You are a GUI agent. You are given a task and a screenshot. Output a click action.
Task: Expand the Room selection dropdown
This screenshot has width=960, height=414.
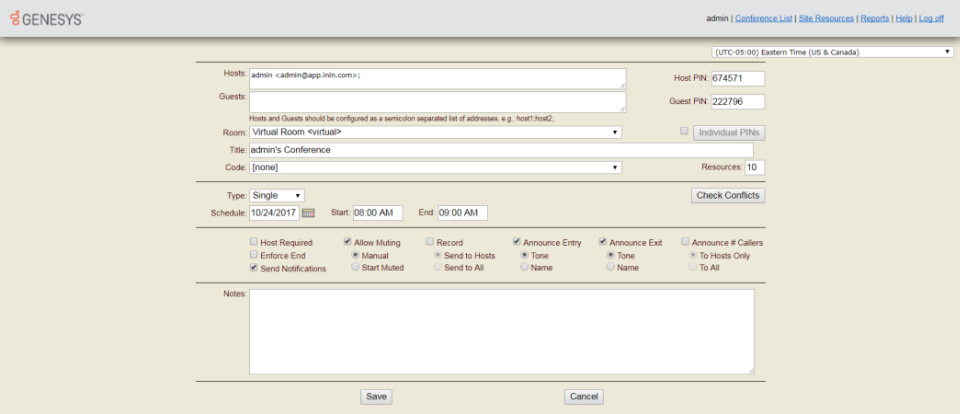point(435,131)
